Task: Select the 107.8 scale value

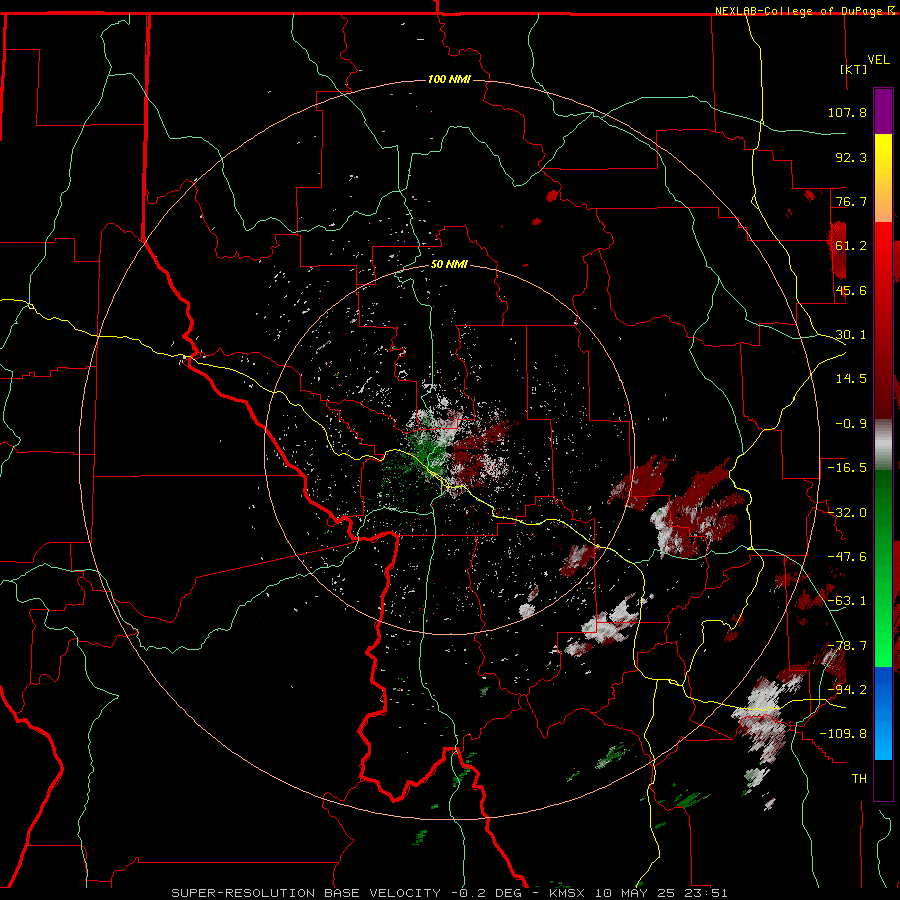Action: (x=847, y=112)
